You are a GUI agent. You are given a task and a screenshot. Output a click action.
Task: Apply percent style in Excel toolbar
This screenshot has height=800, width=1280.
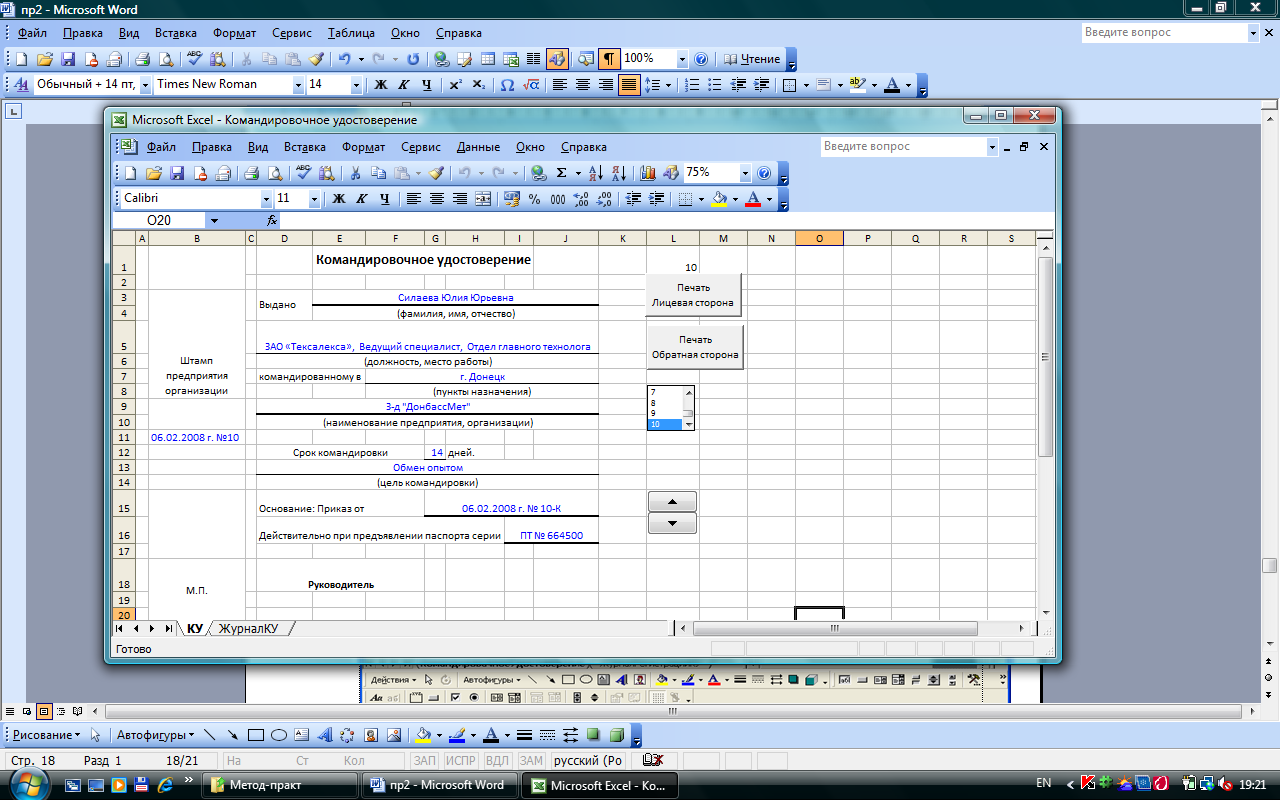[x=534, y=199]
